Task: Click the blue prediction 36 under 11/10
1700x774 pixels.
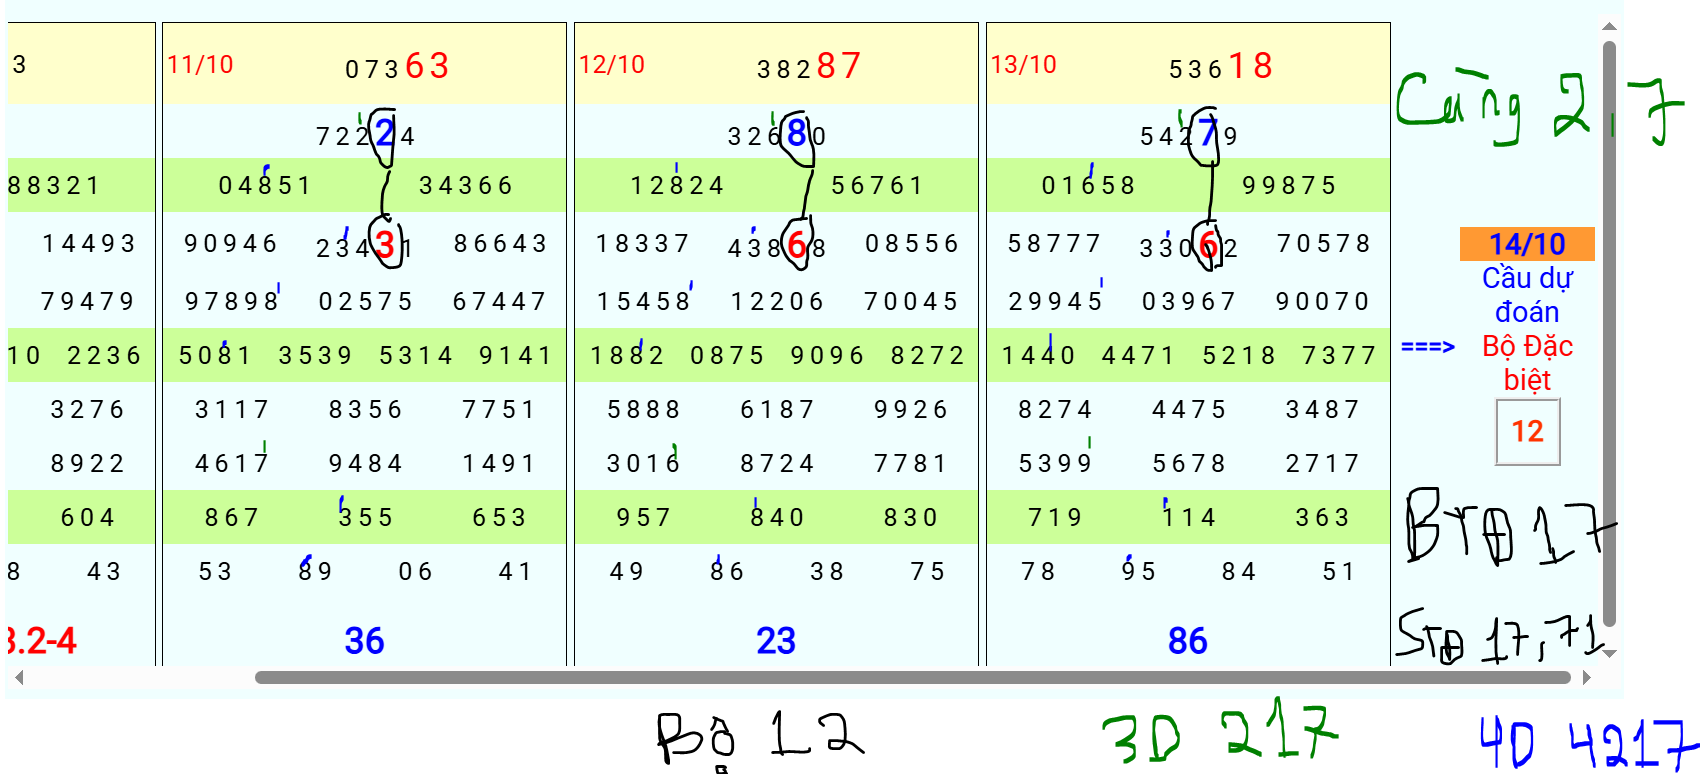Action: click(364, 641)
